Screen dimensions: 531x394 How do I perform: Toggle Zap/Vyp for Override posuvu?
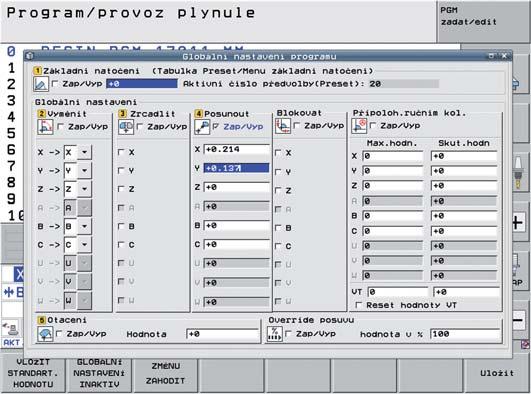point(288,334)
